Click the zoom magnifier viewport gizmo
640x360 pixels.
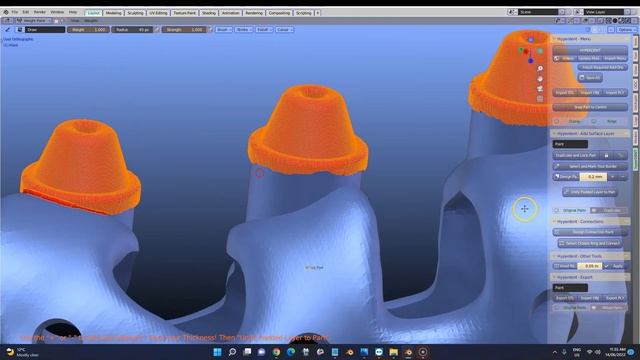[540, 68]
